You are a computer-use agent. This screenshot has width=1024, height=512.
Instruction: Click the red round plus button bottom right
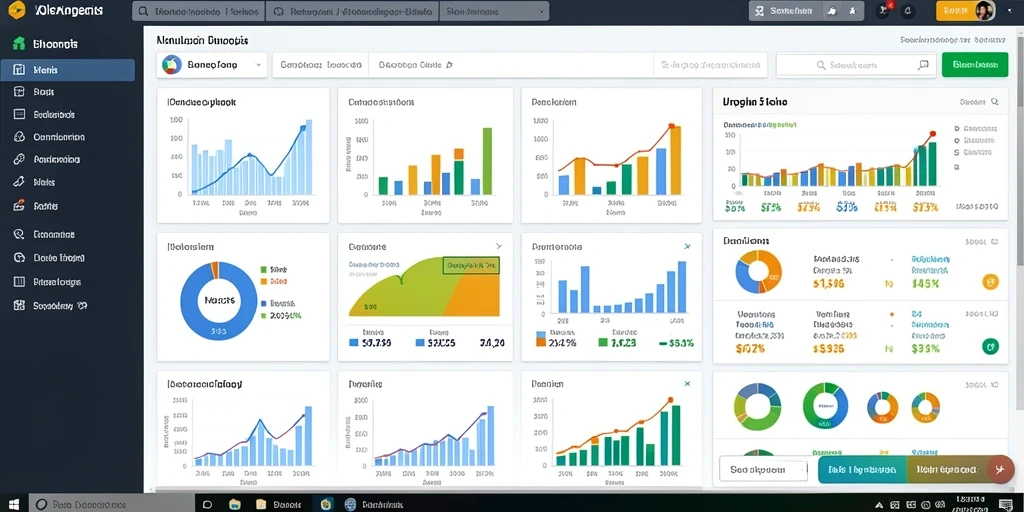pyautogui.click(x=998, y=469)
